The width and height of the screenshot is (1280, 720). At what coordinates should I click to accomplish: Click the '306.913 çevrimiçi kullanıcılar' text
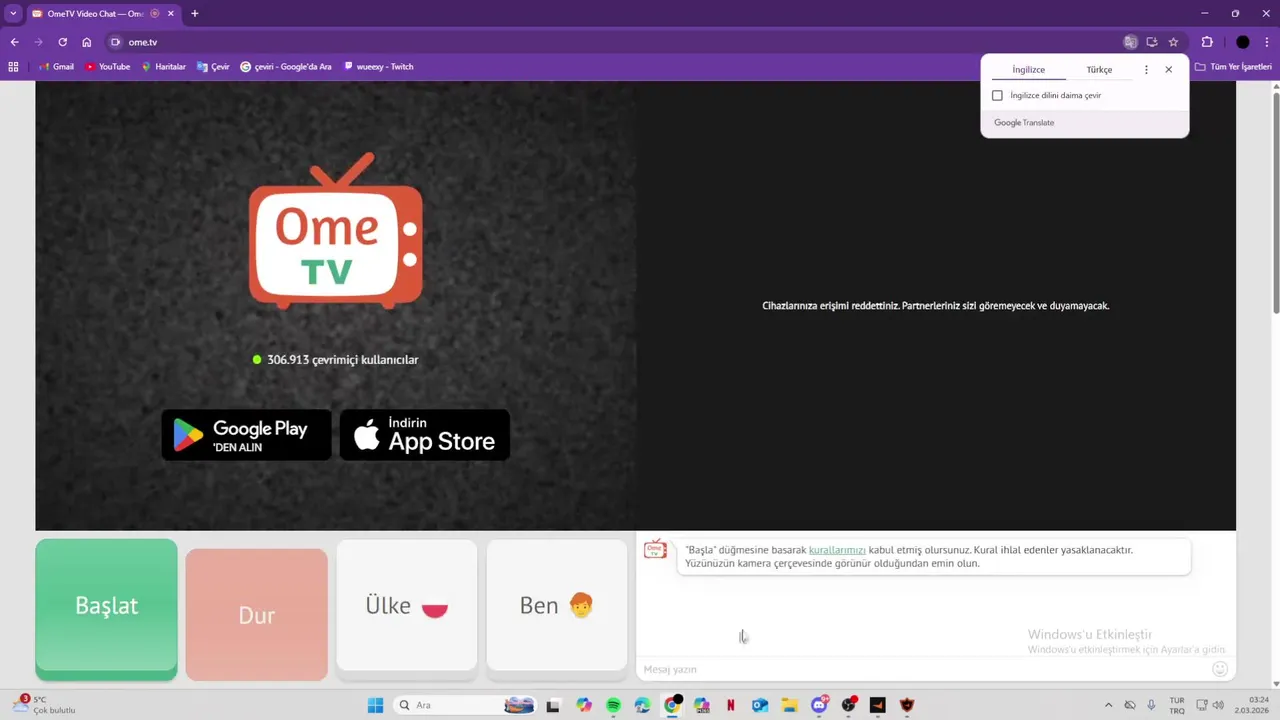(343, 360)
